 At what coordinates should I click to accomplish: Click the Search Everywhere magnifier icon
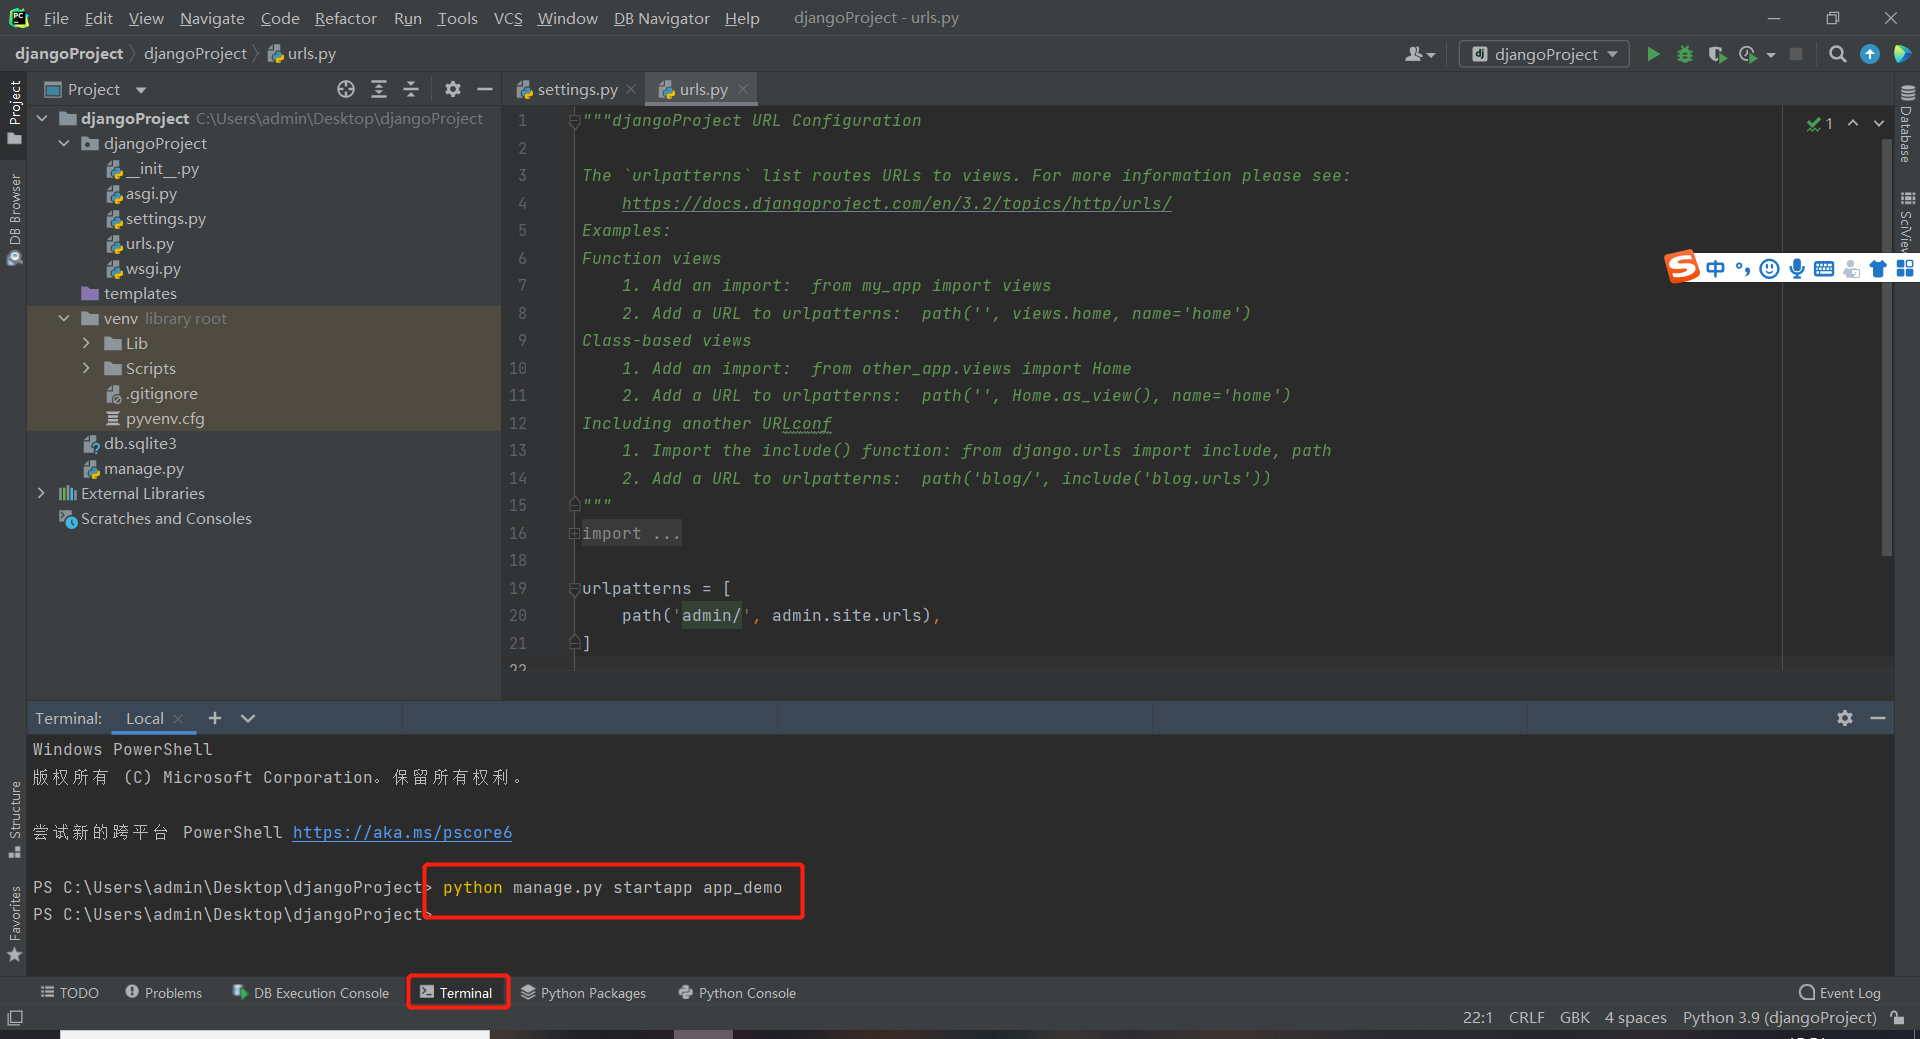(x=1838, y=54)
